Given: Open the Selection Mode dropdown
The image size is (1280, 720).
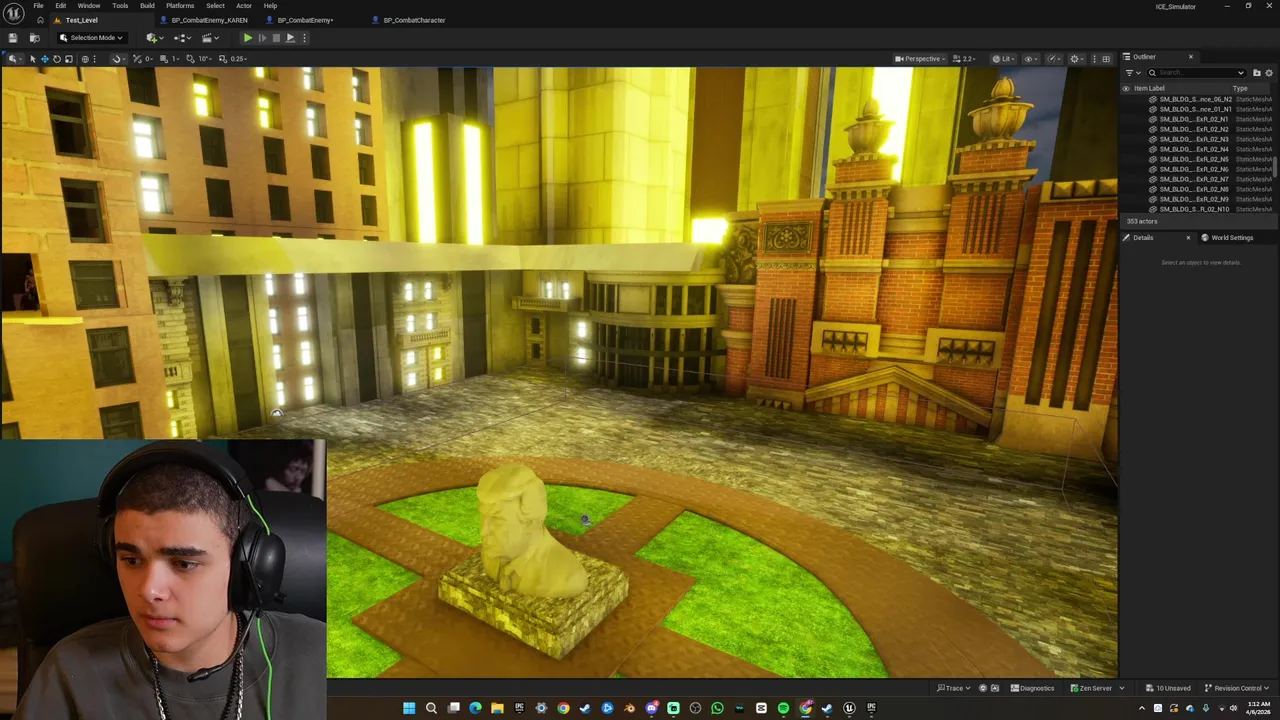Looking at the screenshot, I should tap(92, 38).
